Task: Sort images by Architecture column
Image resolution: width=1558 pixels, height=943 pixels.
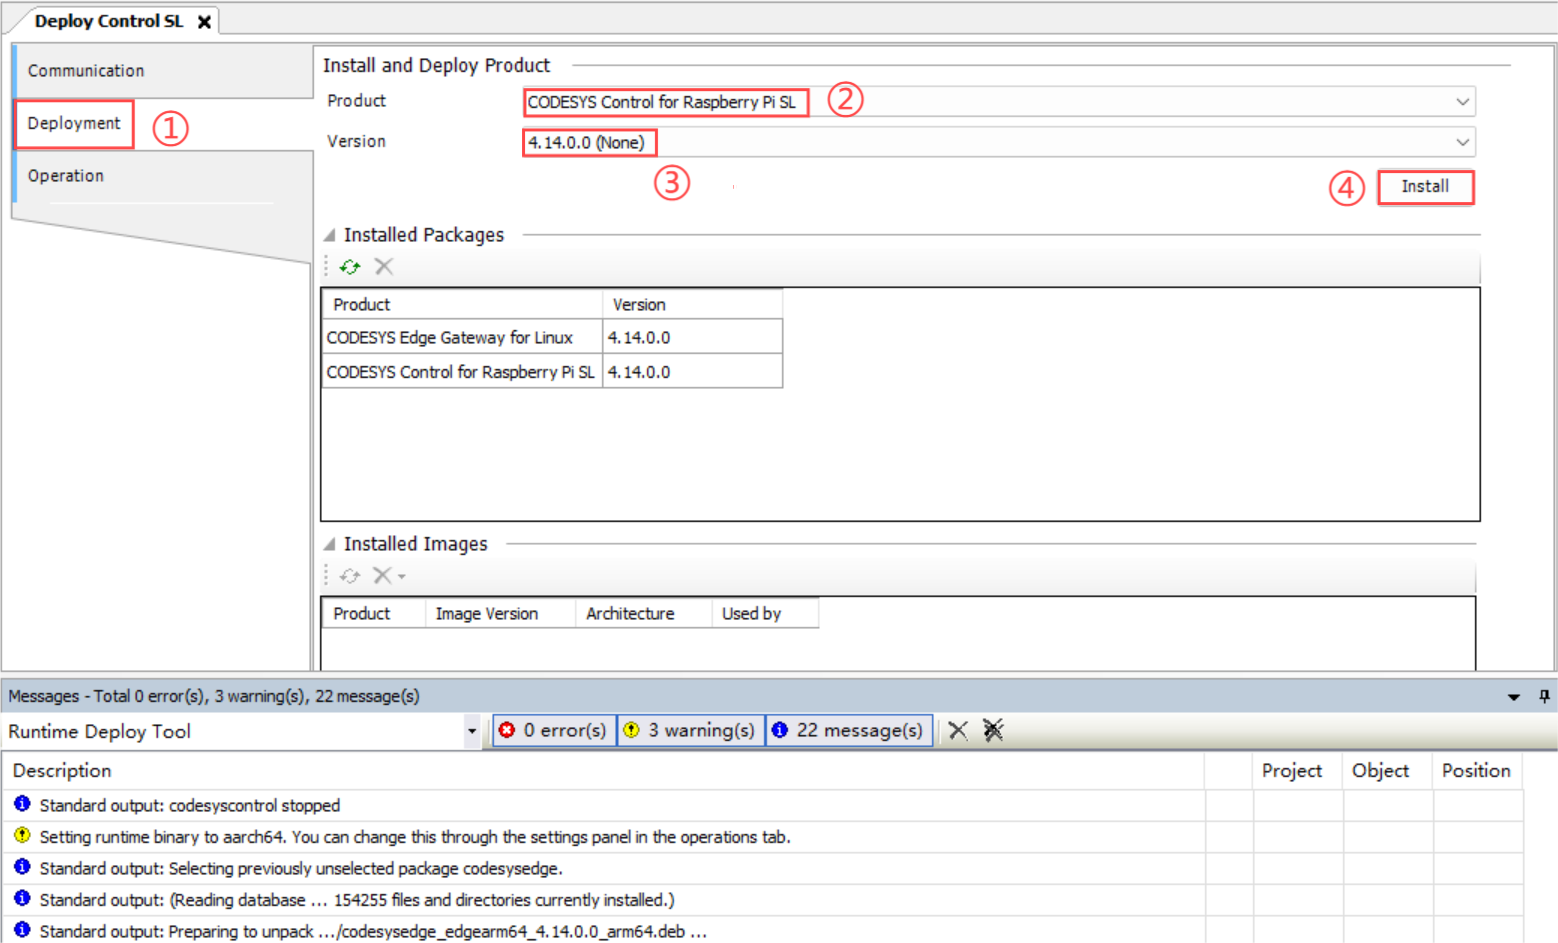Action: [x=643, y=614]
